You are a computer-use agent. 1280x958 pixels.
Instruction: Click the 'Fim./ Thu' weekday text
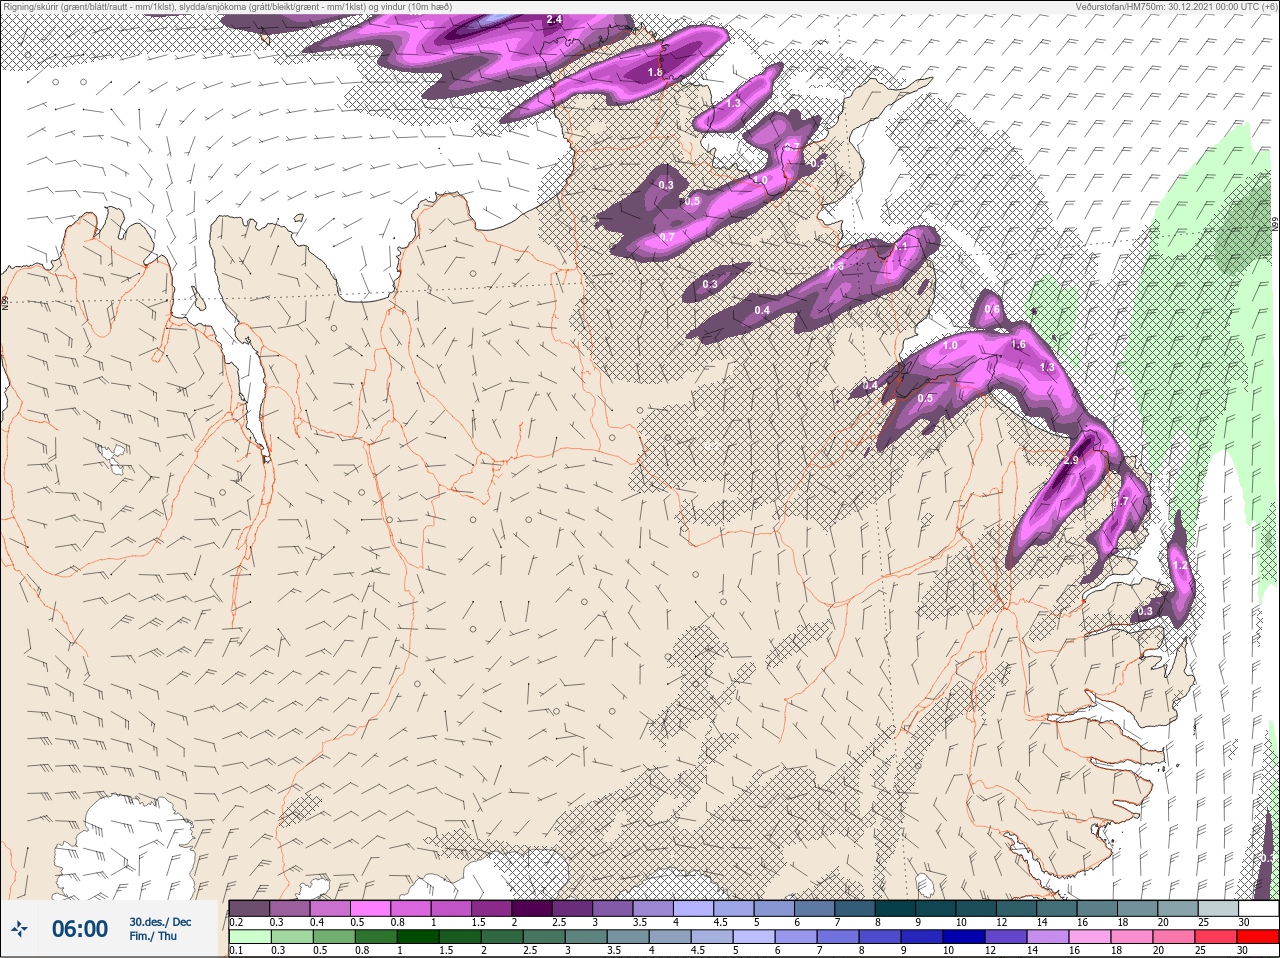click(153, 936)
